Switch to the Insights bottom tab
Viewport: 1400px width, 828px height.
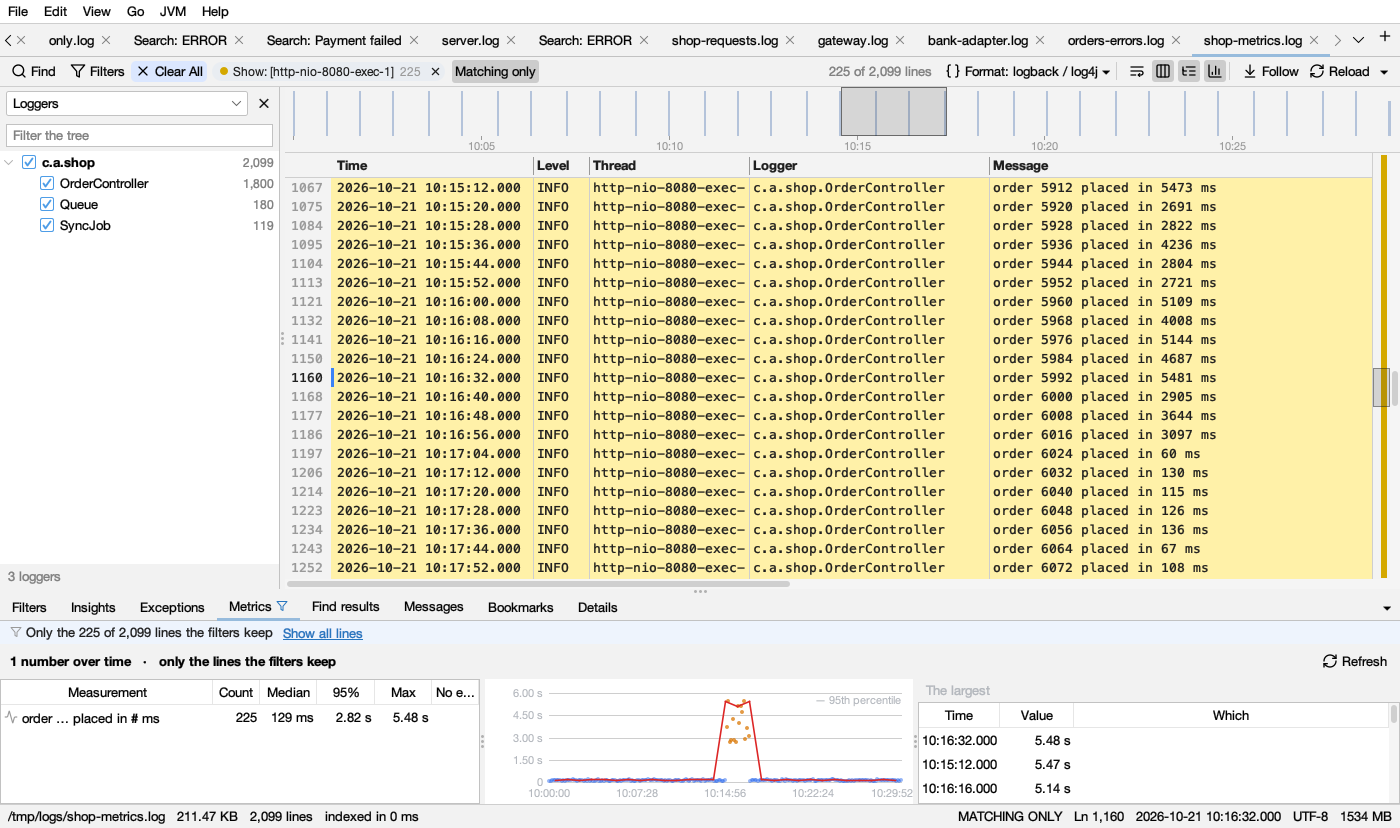pos(93,607)
